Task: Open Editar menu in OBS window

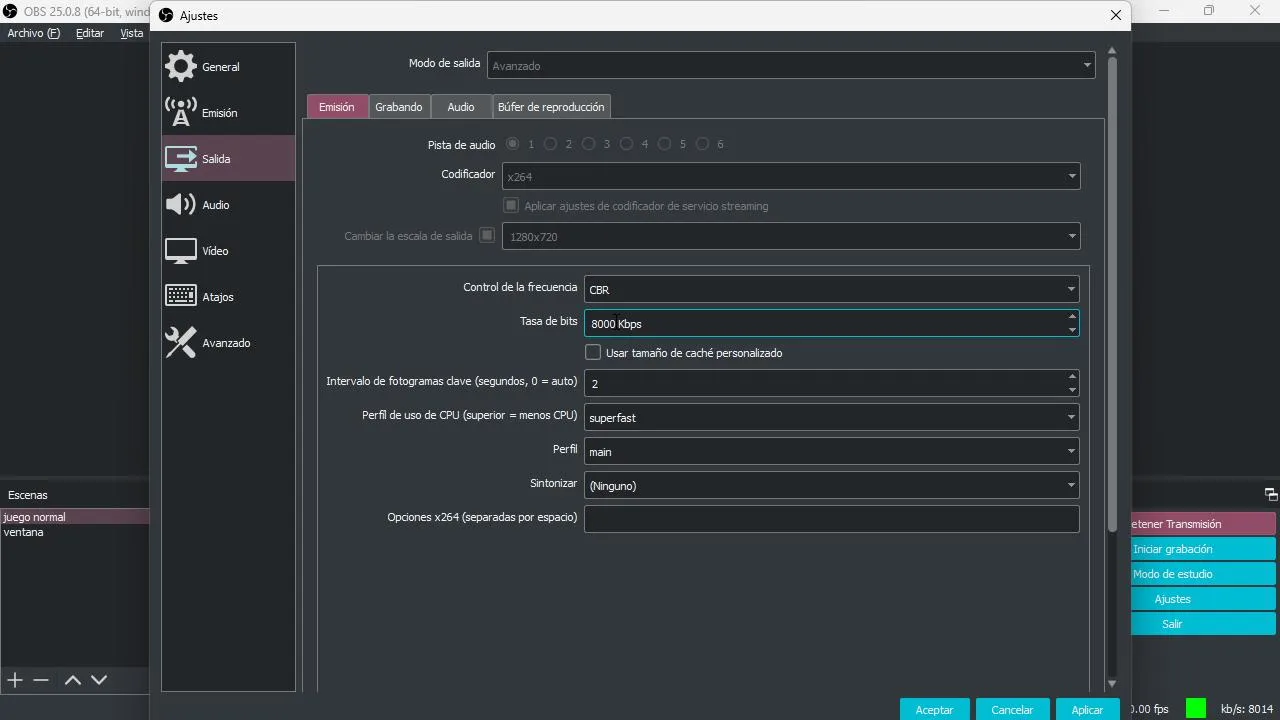Action: click(90, 33)
